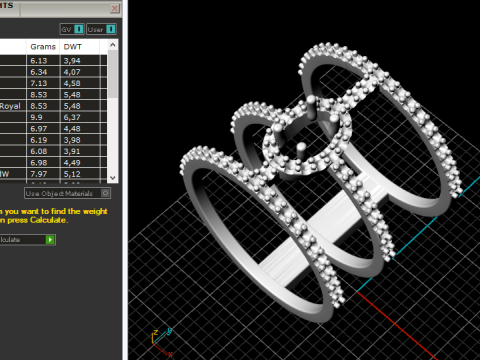Select the 4,49 DWT cell
This screenshot has height=360, width=480.
coord(80,162)
